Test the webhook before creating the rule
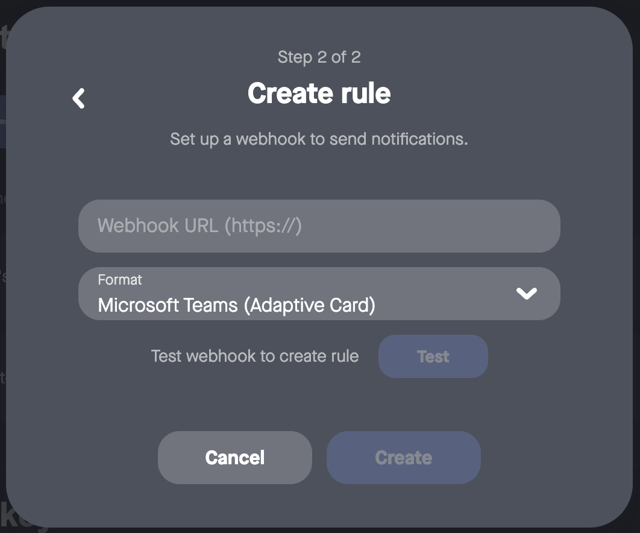This screenshot has height=533, width=640. tap(433, 356)
